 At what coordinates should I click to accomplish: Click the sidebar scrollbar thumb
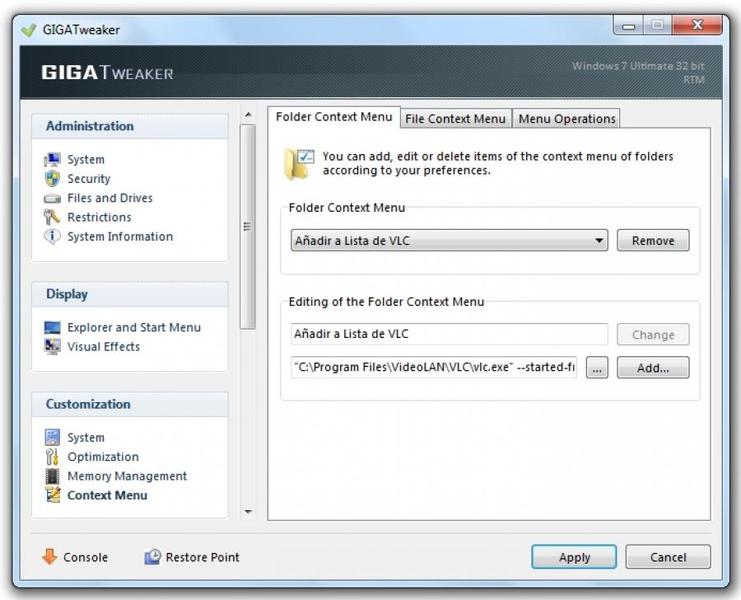pos(248,227)
